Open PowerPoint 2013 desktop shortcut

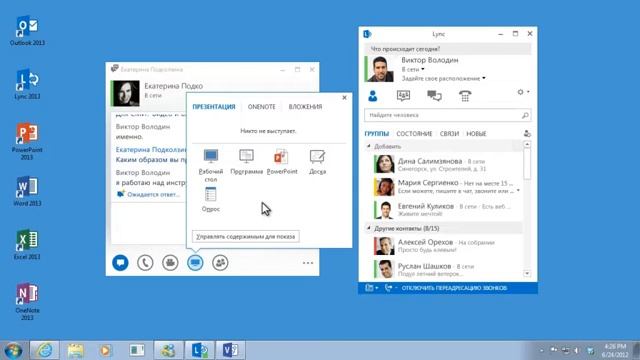coord(27,141)
